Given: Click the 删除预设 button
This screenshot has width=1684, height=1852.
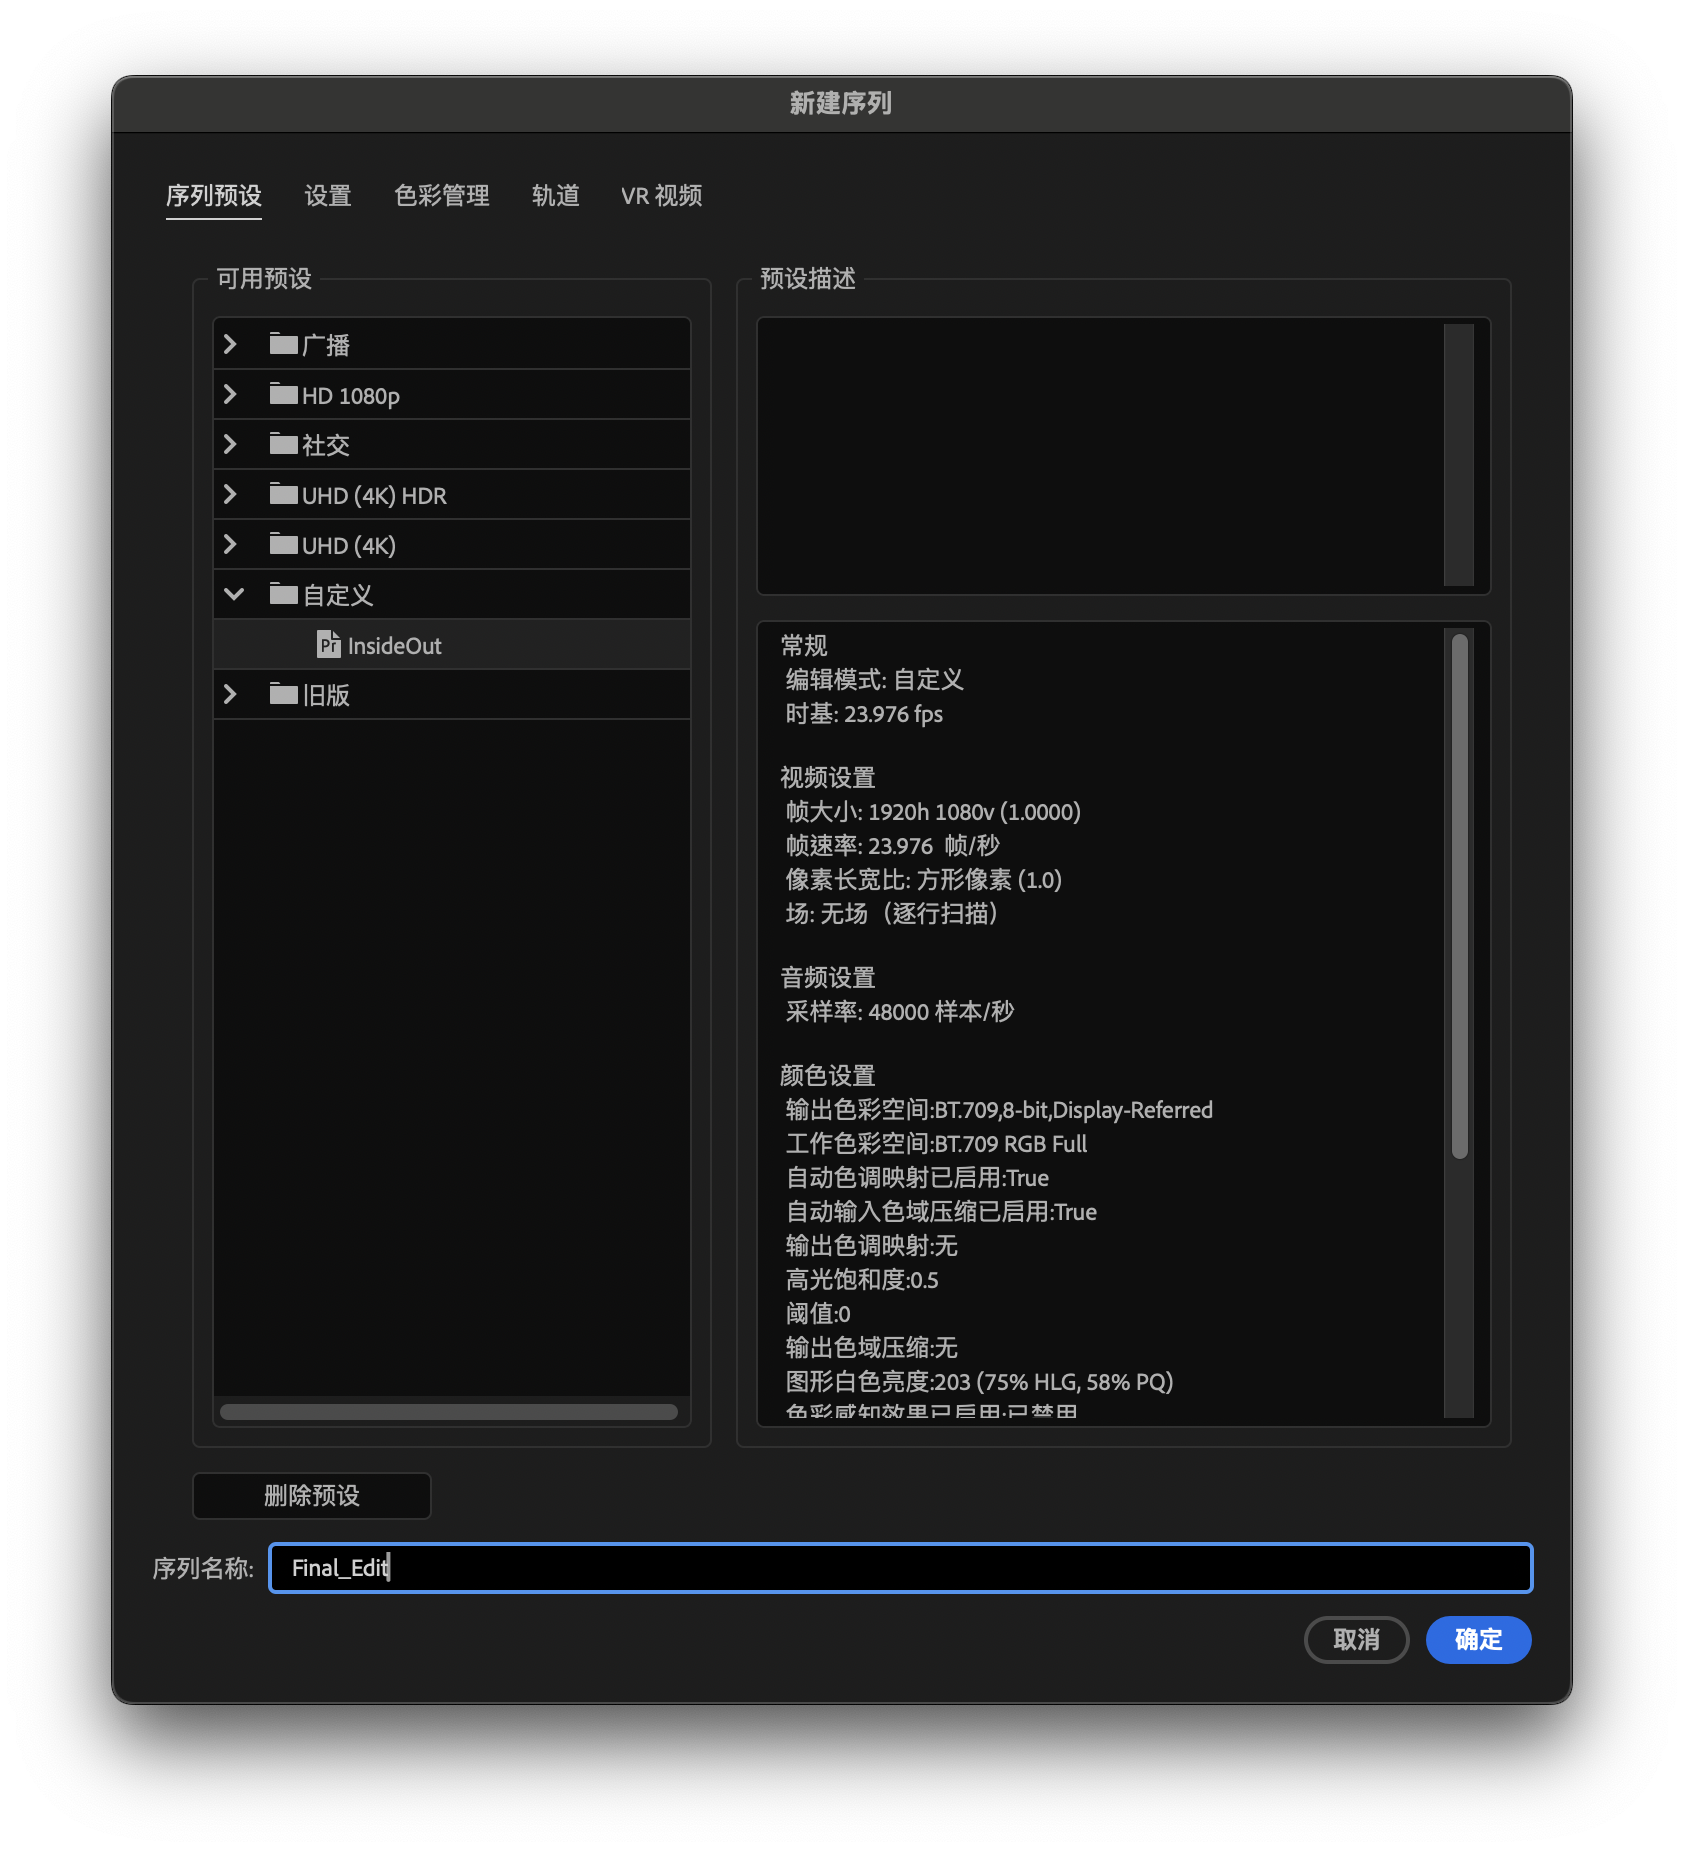Looking at the screenshot, I should click(312, 1496).
